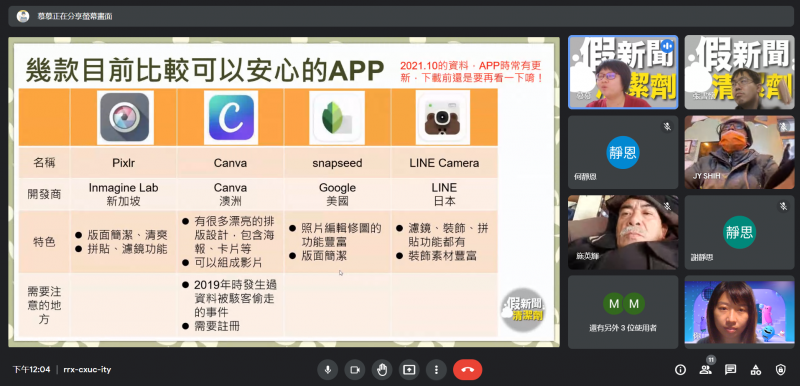Click the Snapseed leaf icon on slide
Screen dimensions: 800x386
point(336,118)
